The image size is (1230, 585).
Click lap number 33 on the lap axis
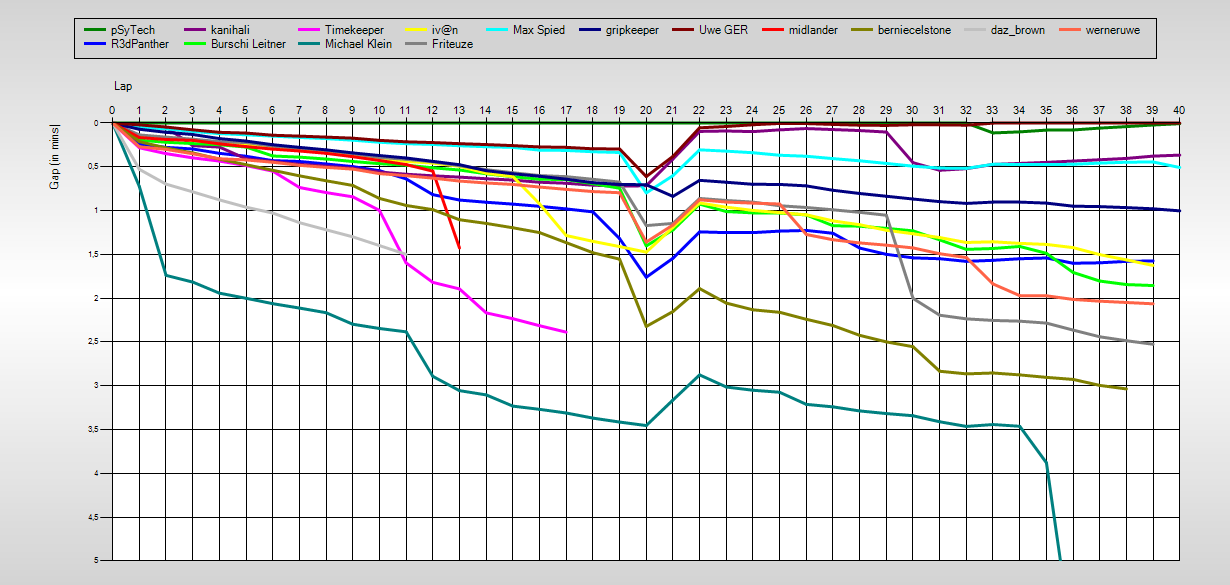point(993,111)
